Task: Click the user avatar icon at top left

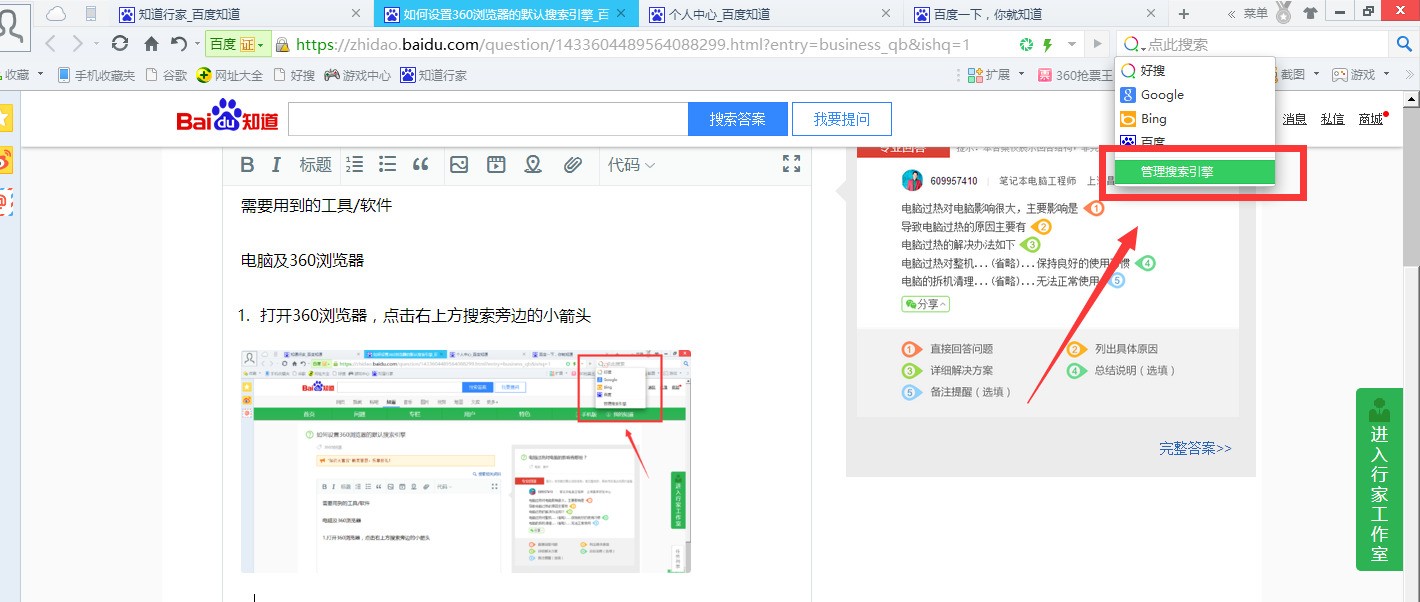Action: pos(12,26)
